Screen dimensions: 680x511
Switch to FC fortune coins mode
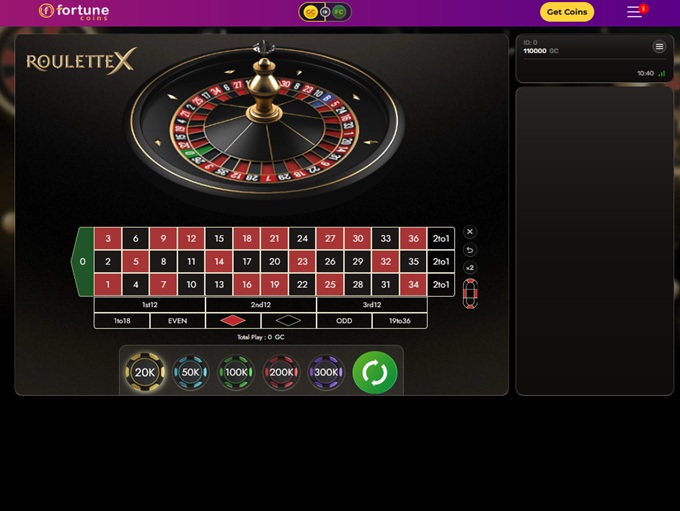(339, 12)
